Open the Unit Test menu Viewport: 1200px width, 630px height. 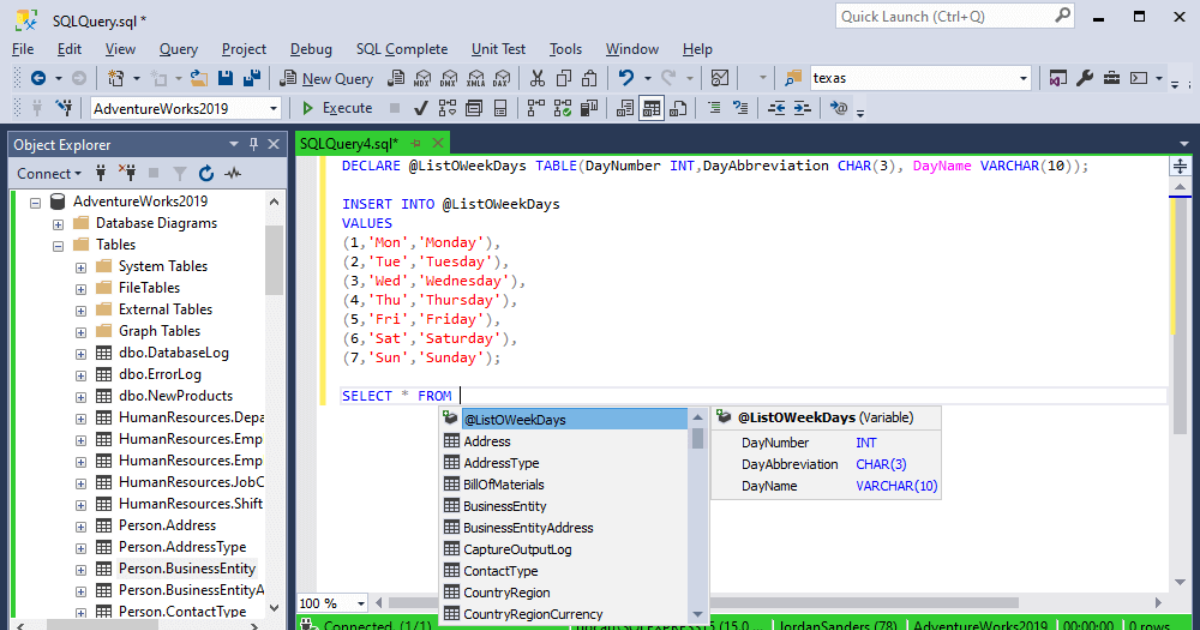pyautogui.click(x=499, y=49)
